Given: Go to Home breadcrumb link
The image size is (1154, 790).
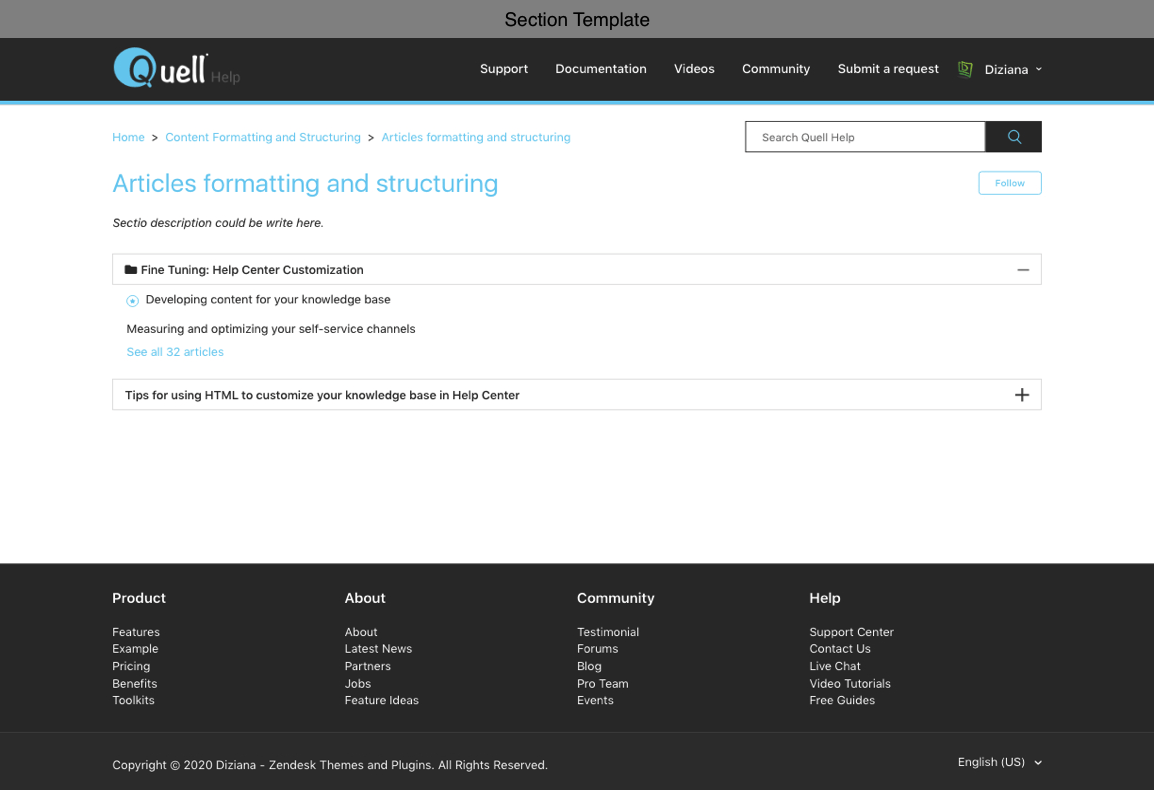Looking at the screenshot, I should 128,137.
